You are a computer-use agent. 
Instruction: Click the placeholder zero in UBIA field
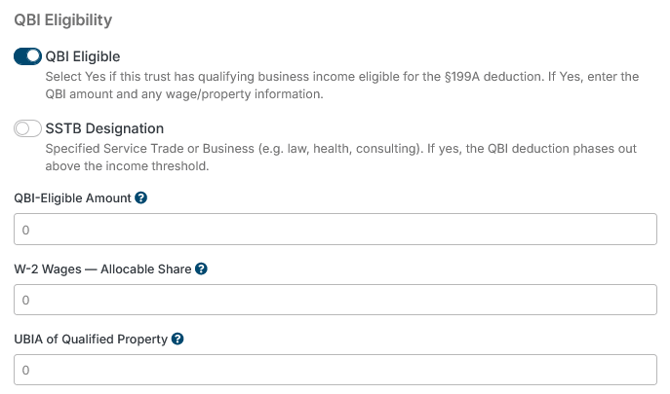(x=26, y=370)
